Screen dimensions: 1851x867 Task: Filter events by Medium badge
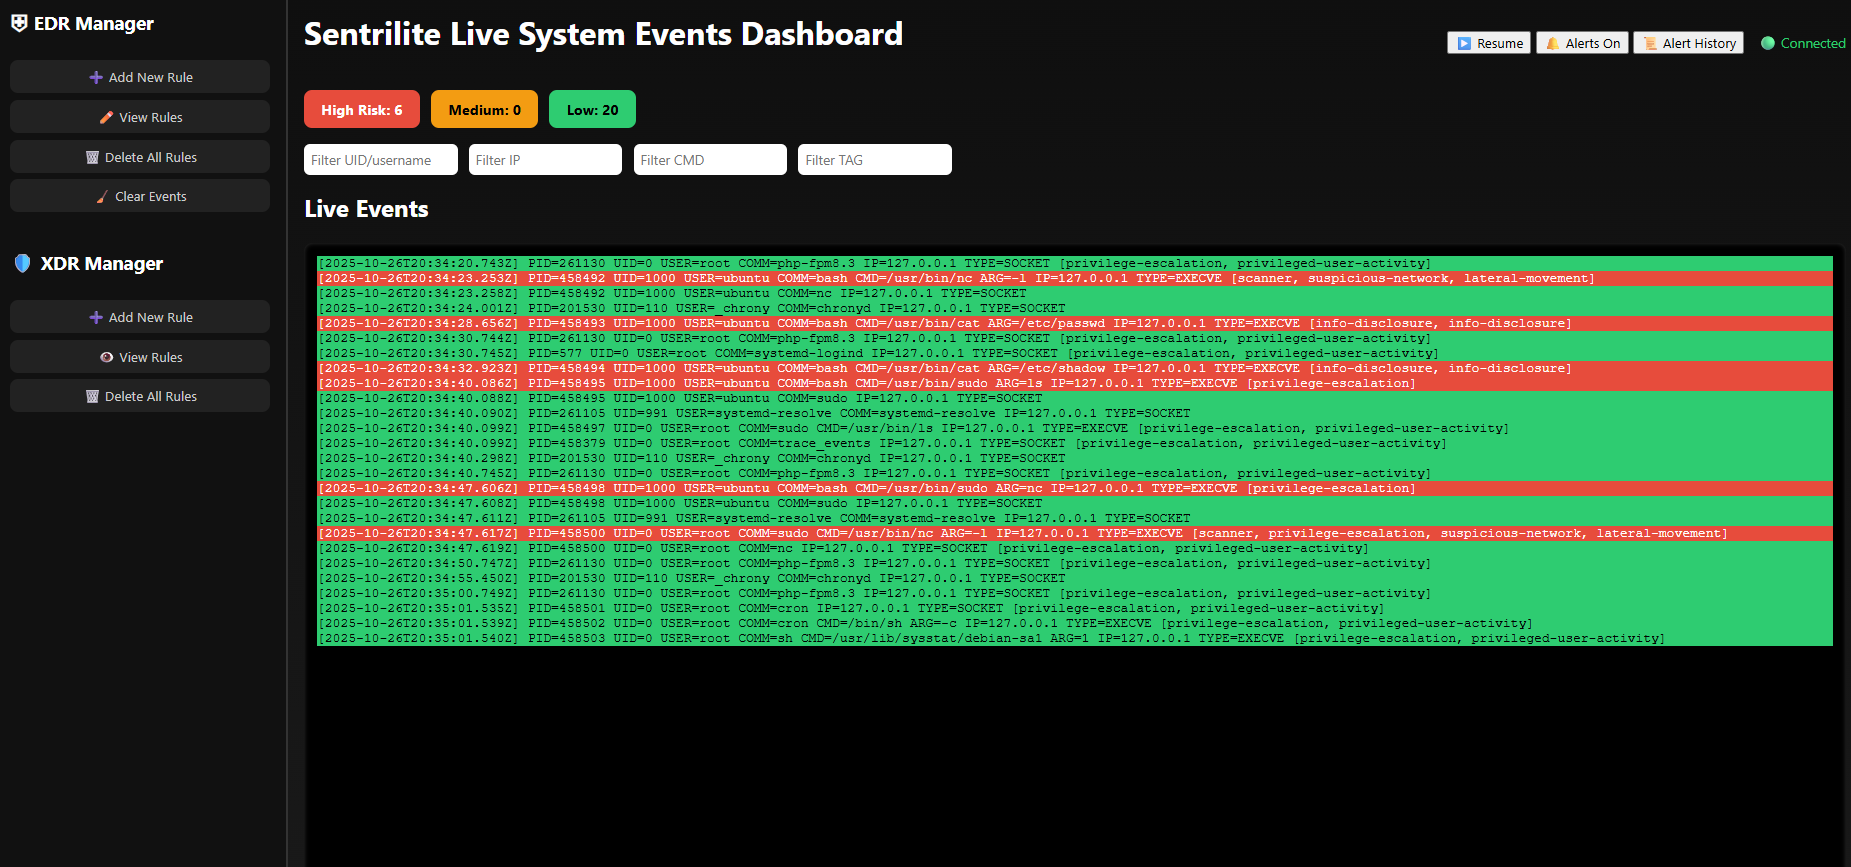[484, 109]
